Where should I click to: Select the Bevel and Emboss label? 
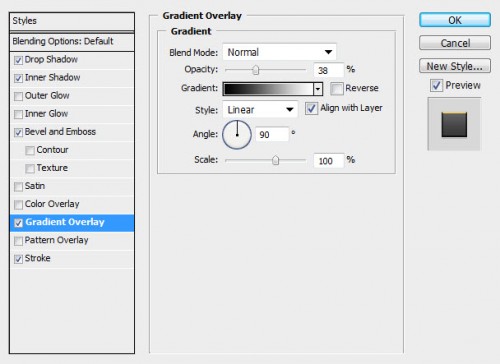click(60, 132)
